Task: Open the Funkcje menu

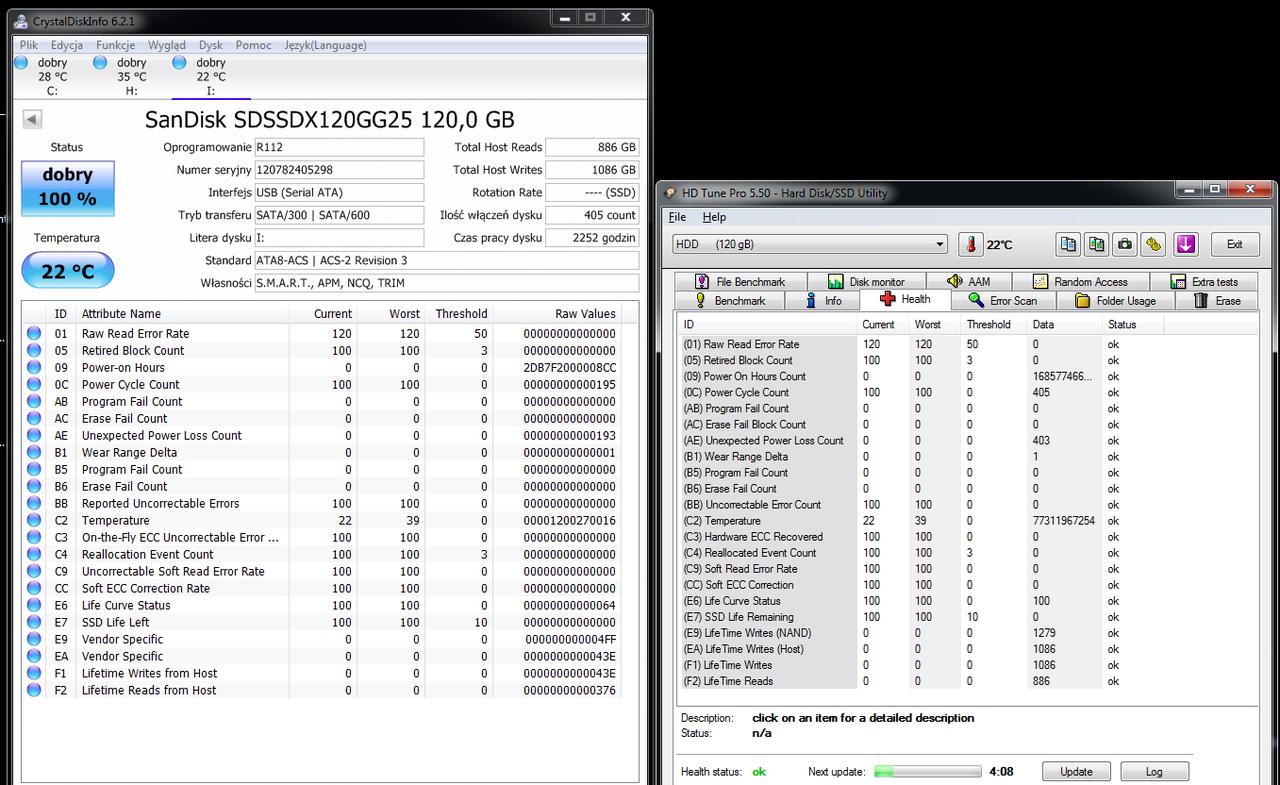Action: (x=116, y=45)
